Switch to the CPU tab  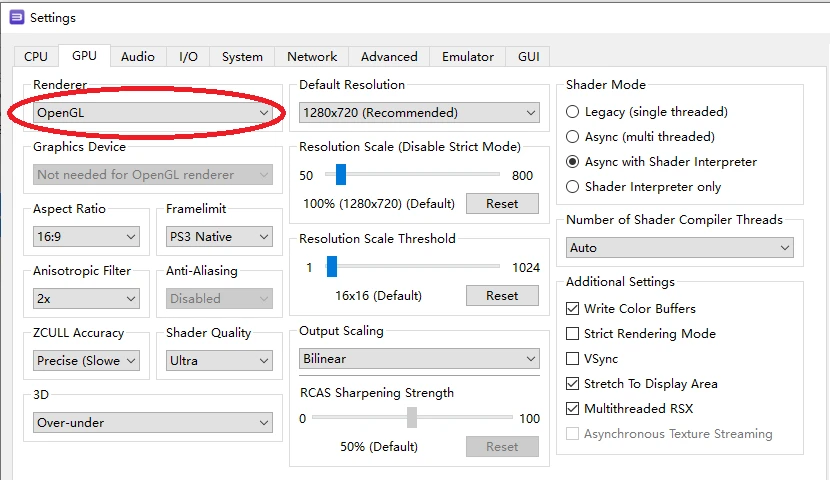(36, 57)
